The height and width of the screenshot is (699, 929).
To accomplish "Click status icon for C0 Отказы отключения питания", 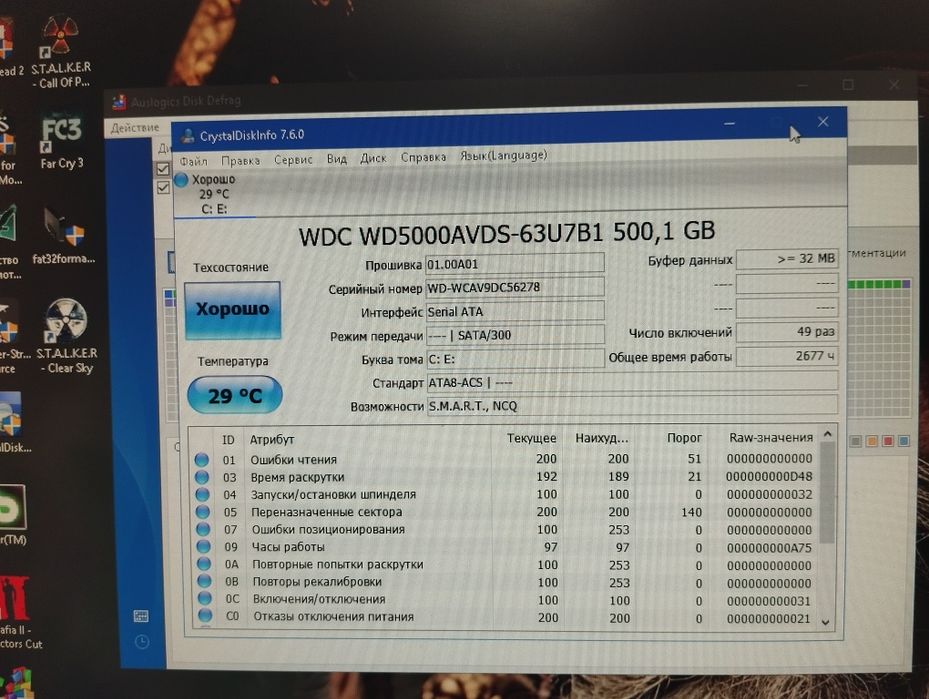I will click(x=206, y=615).
